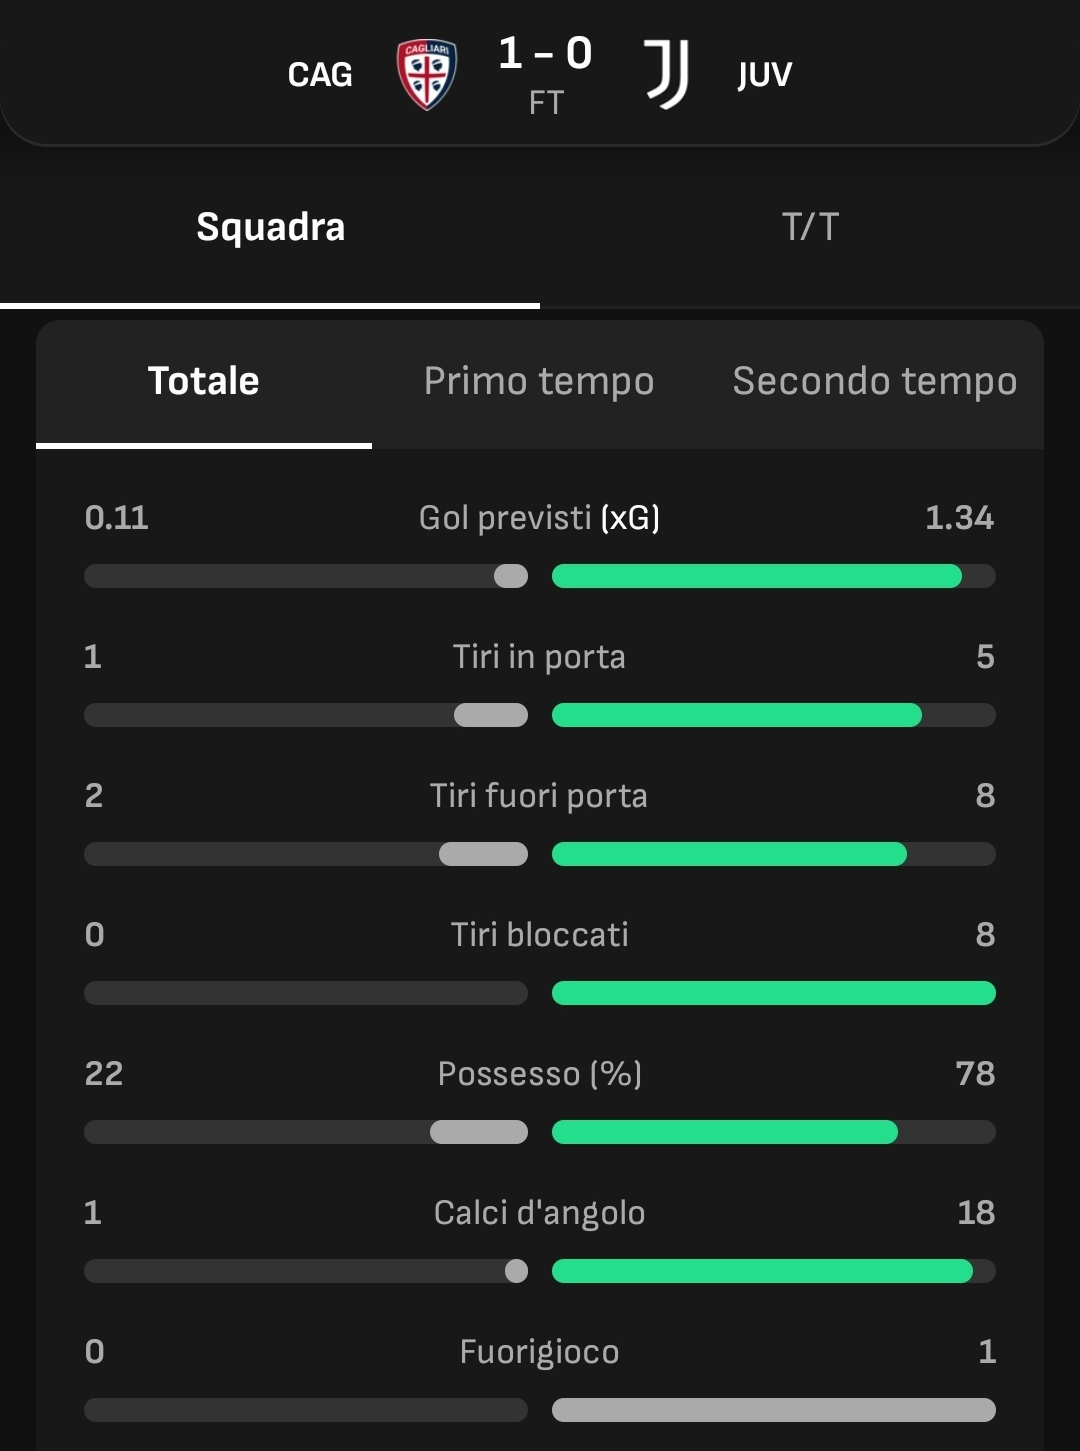Viewport: 1080px width, 1451px height.
Task: Click Cagliari grey Possesso bar
Action: click(x=479, y=1132)
